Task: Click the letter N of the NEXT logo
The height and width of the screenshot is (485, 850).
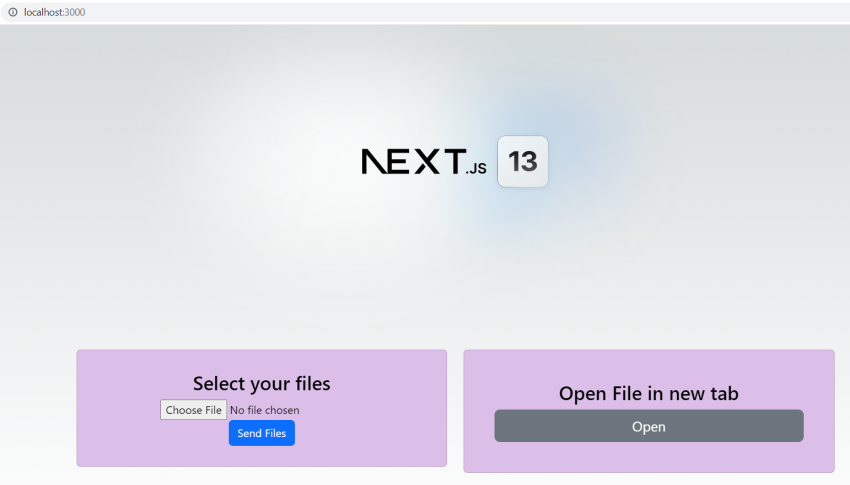Action: [374, 161]
